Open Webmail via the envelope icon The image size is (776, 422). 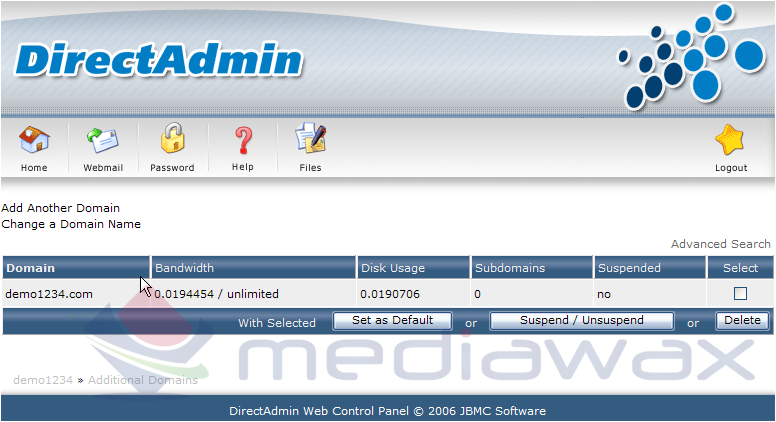click(x=102, y=141)
